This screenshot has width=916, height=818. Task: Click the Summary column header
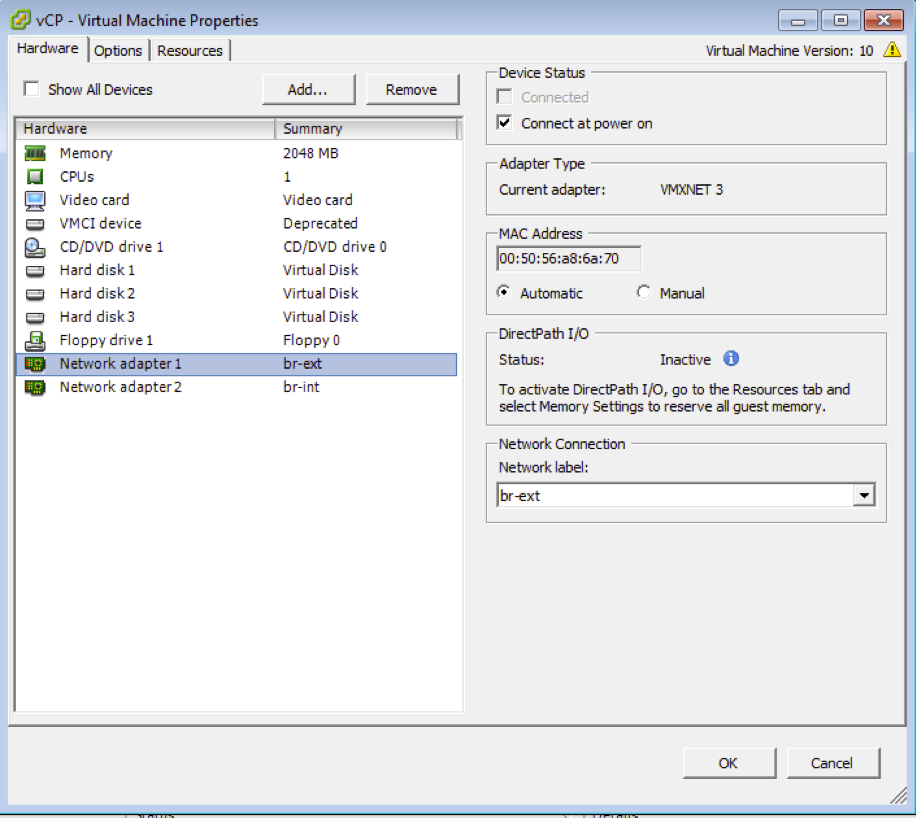(366, 129)
